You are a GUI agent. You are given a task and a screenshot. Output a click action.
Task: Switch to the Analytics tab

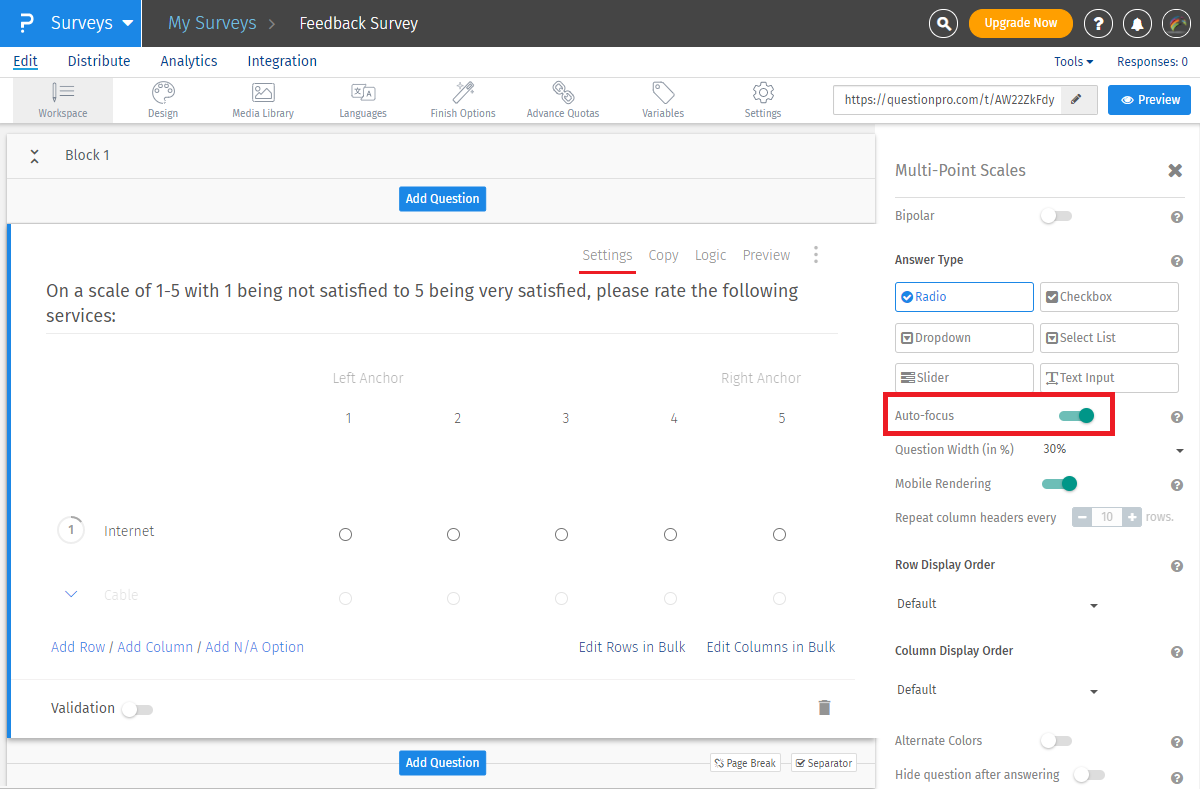(x=188, y=61)
